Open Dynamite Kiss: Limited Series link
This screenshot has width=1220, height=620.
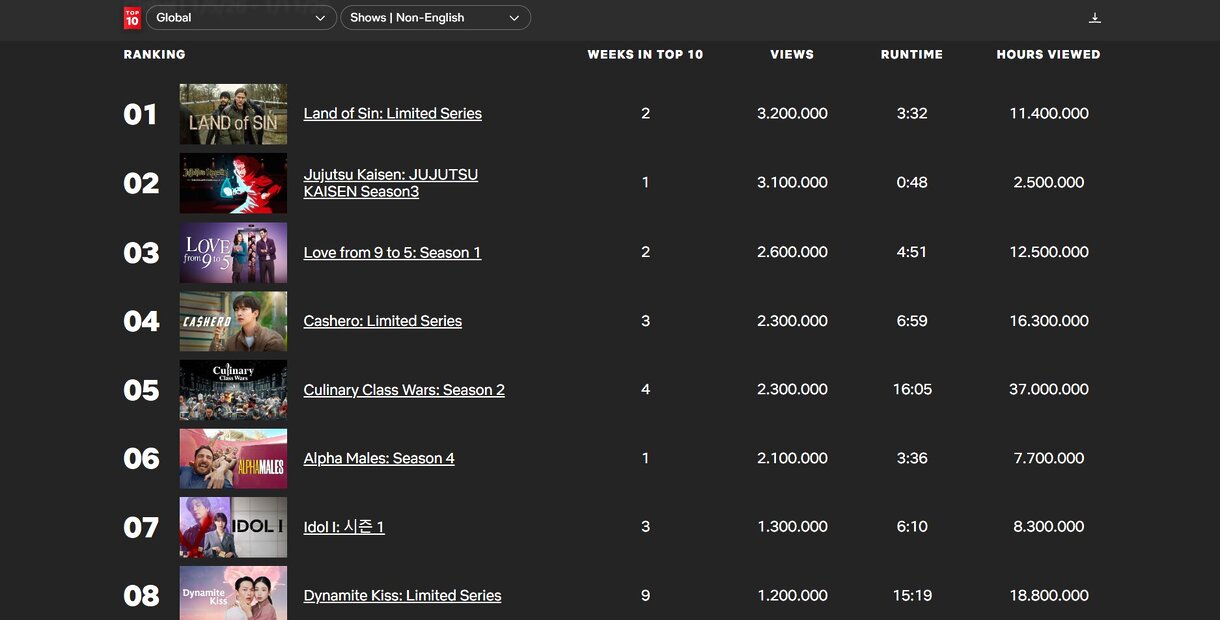pos(402,596)
